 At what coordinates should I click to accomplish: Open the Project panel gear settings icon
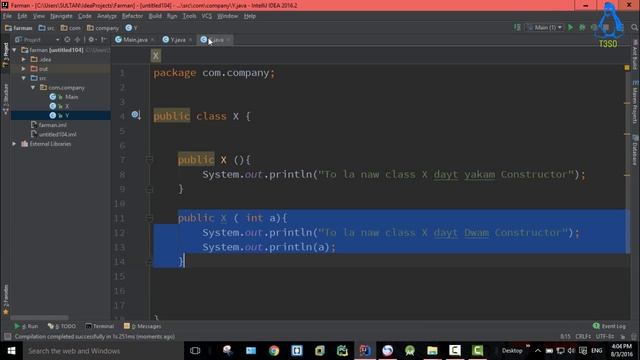(x=91, y=40)
